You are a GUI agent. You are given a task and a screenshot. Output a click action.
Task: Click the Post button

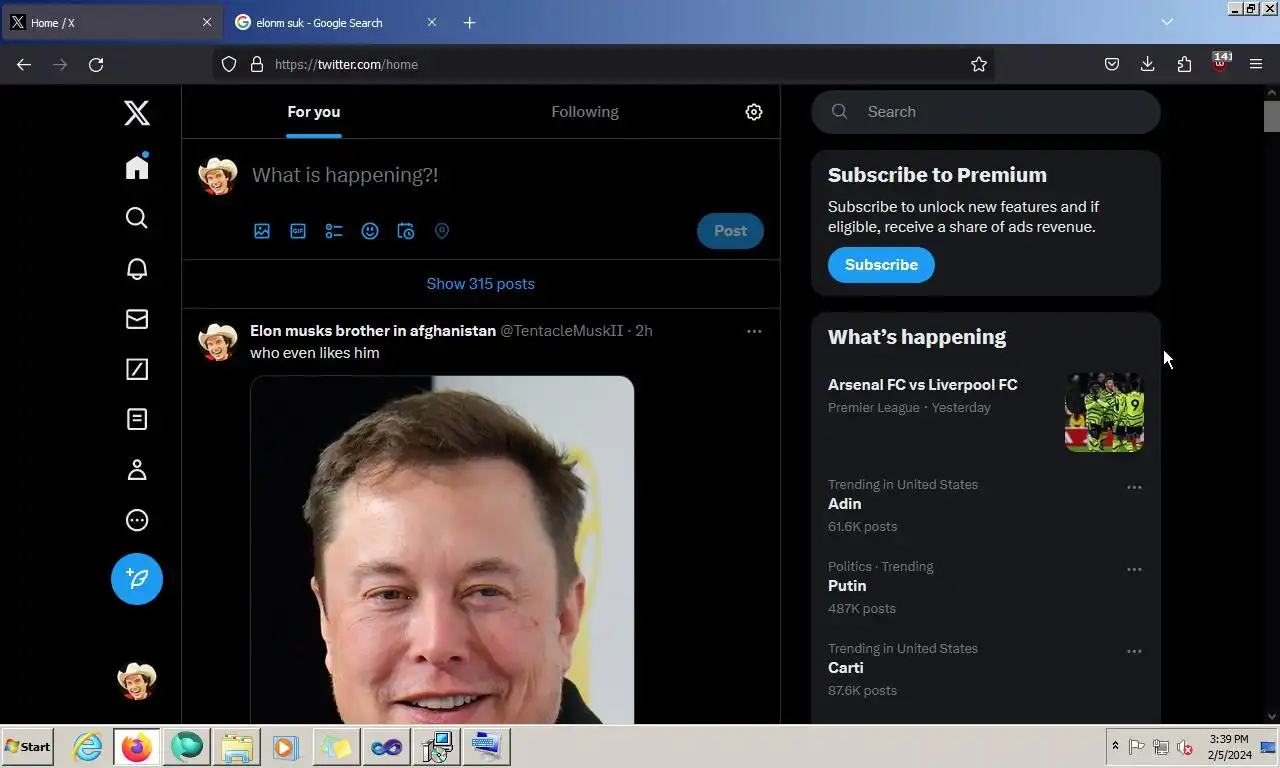click(730, 231)
